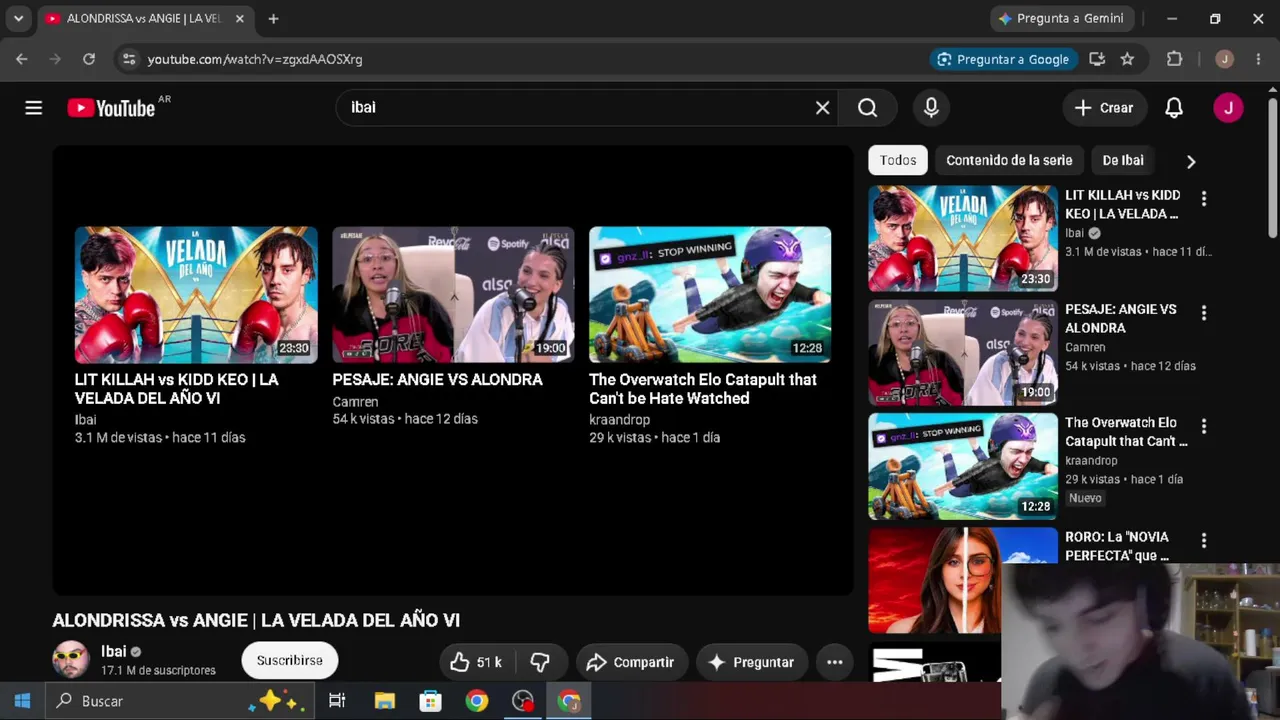Open sidebar title RORO: La NOVIA PERFECTA

tap(1117, 546)
